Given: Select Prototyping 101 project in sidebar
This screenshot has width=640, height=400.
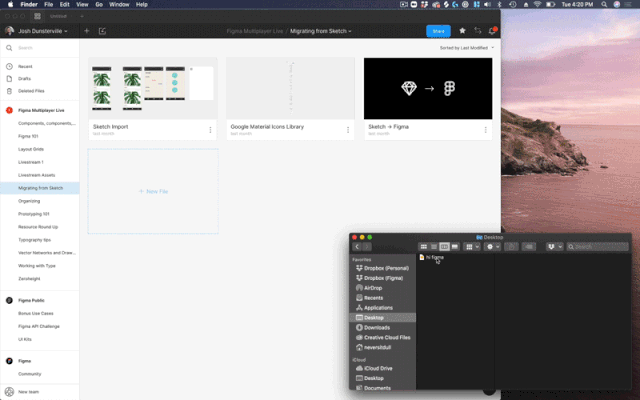Looking at the screenshot, I should [33, 214].
